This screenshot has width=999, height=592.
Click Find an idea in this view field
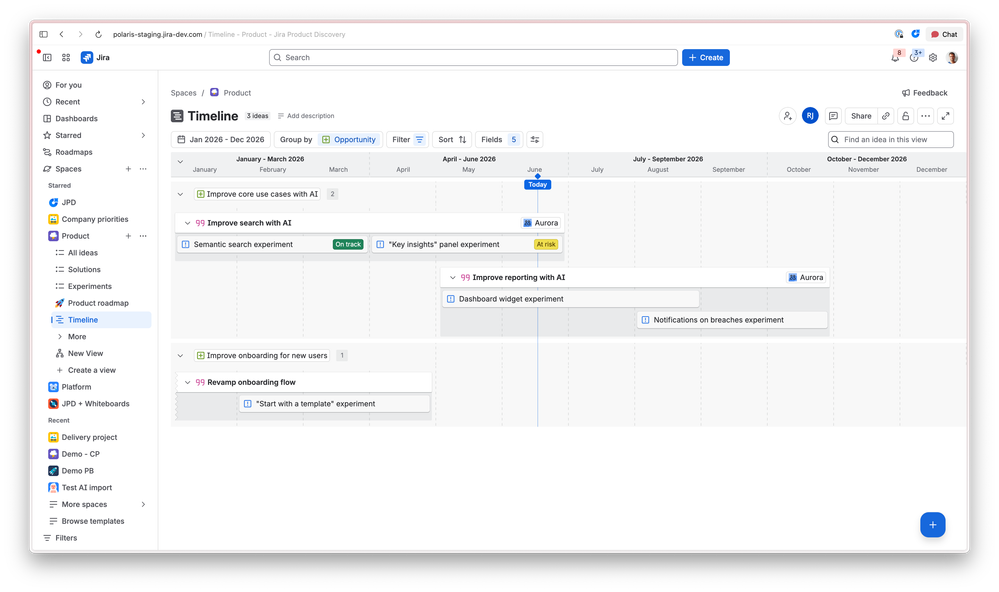pyautogui.click(x=891, y=140)
